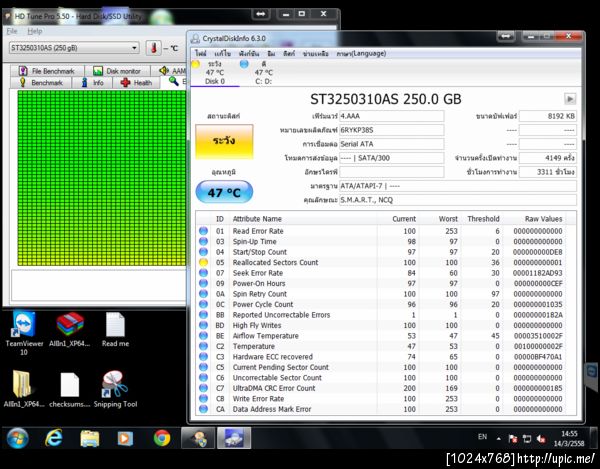Show hidden system tray icons arrow

[499, 439]
